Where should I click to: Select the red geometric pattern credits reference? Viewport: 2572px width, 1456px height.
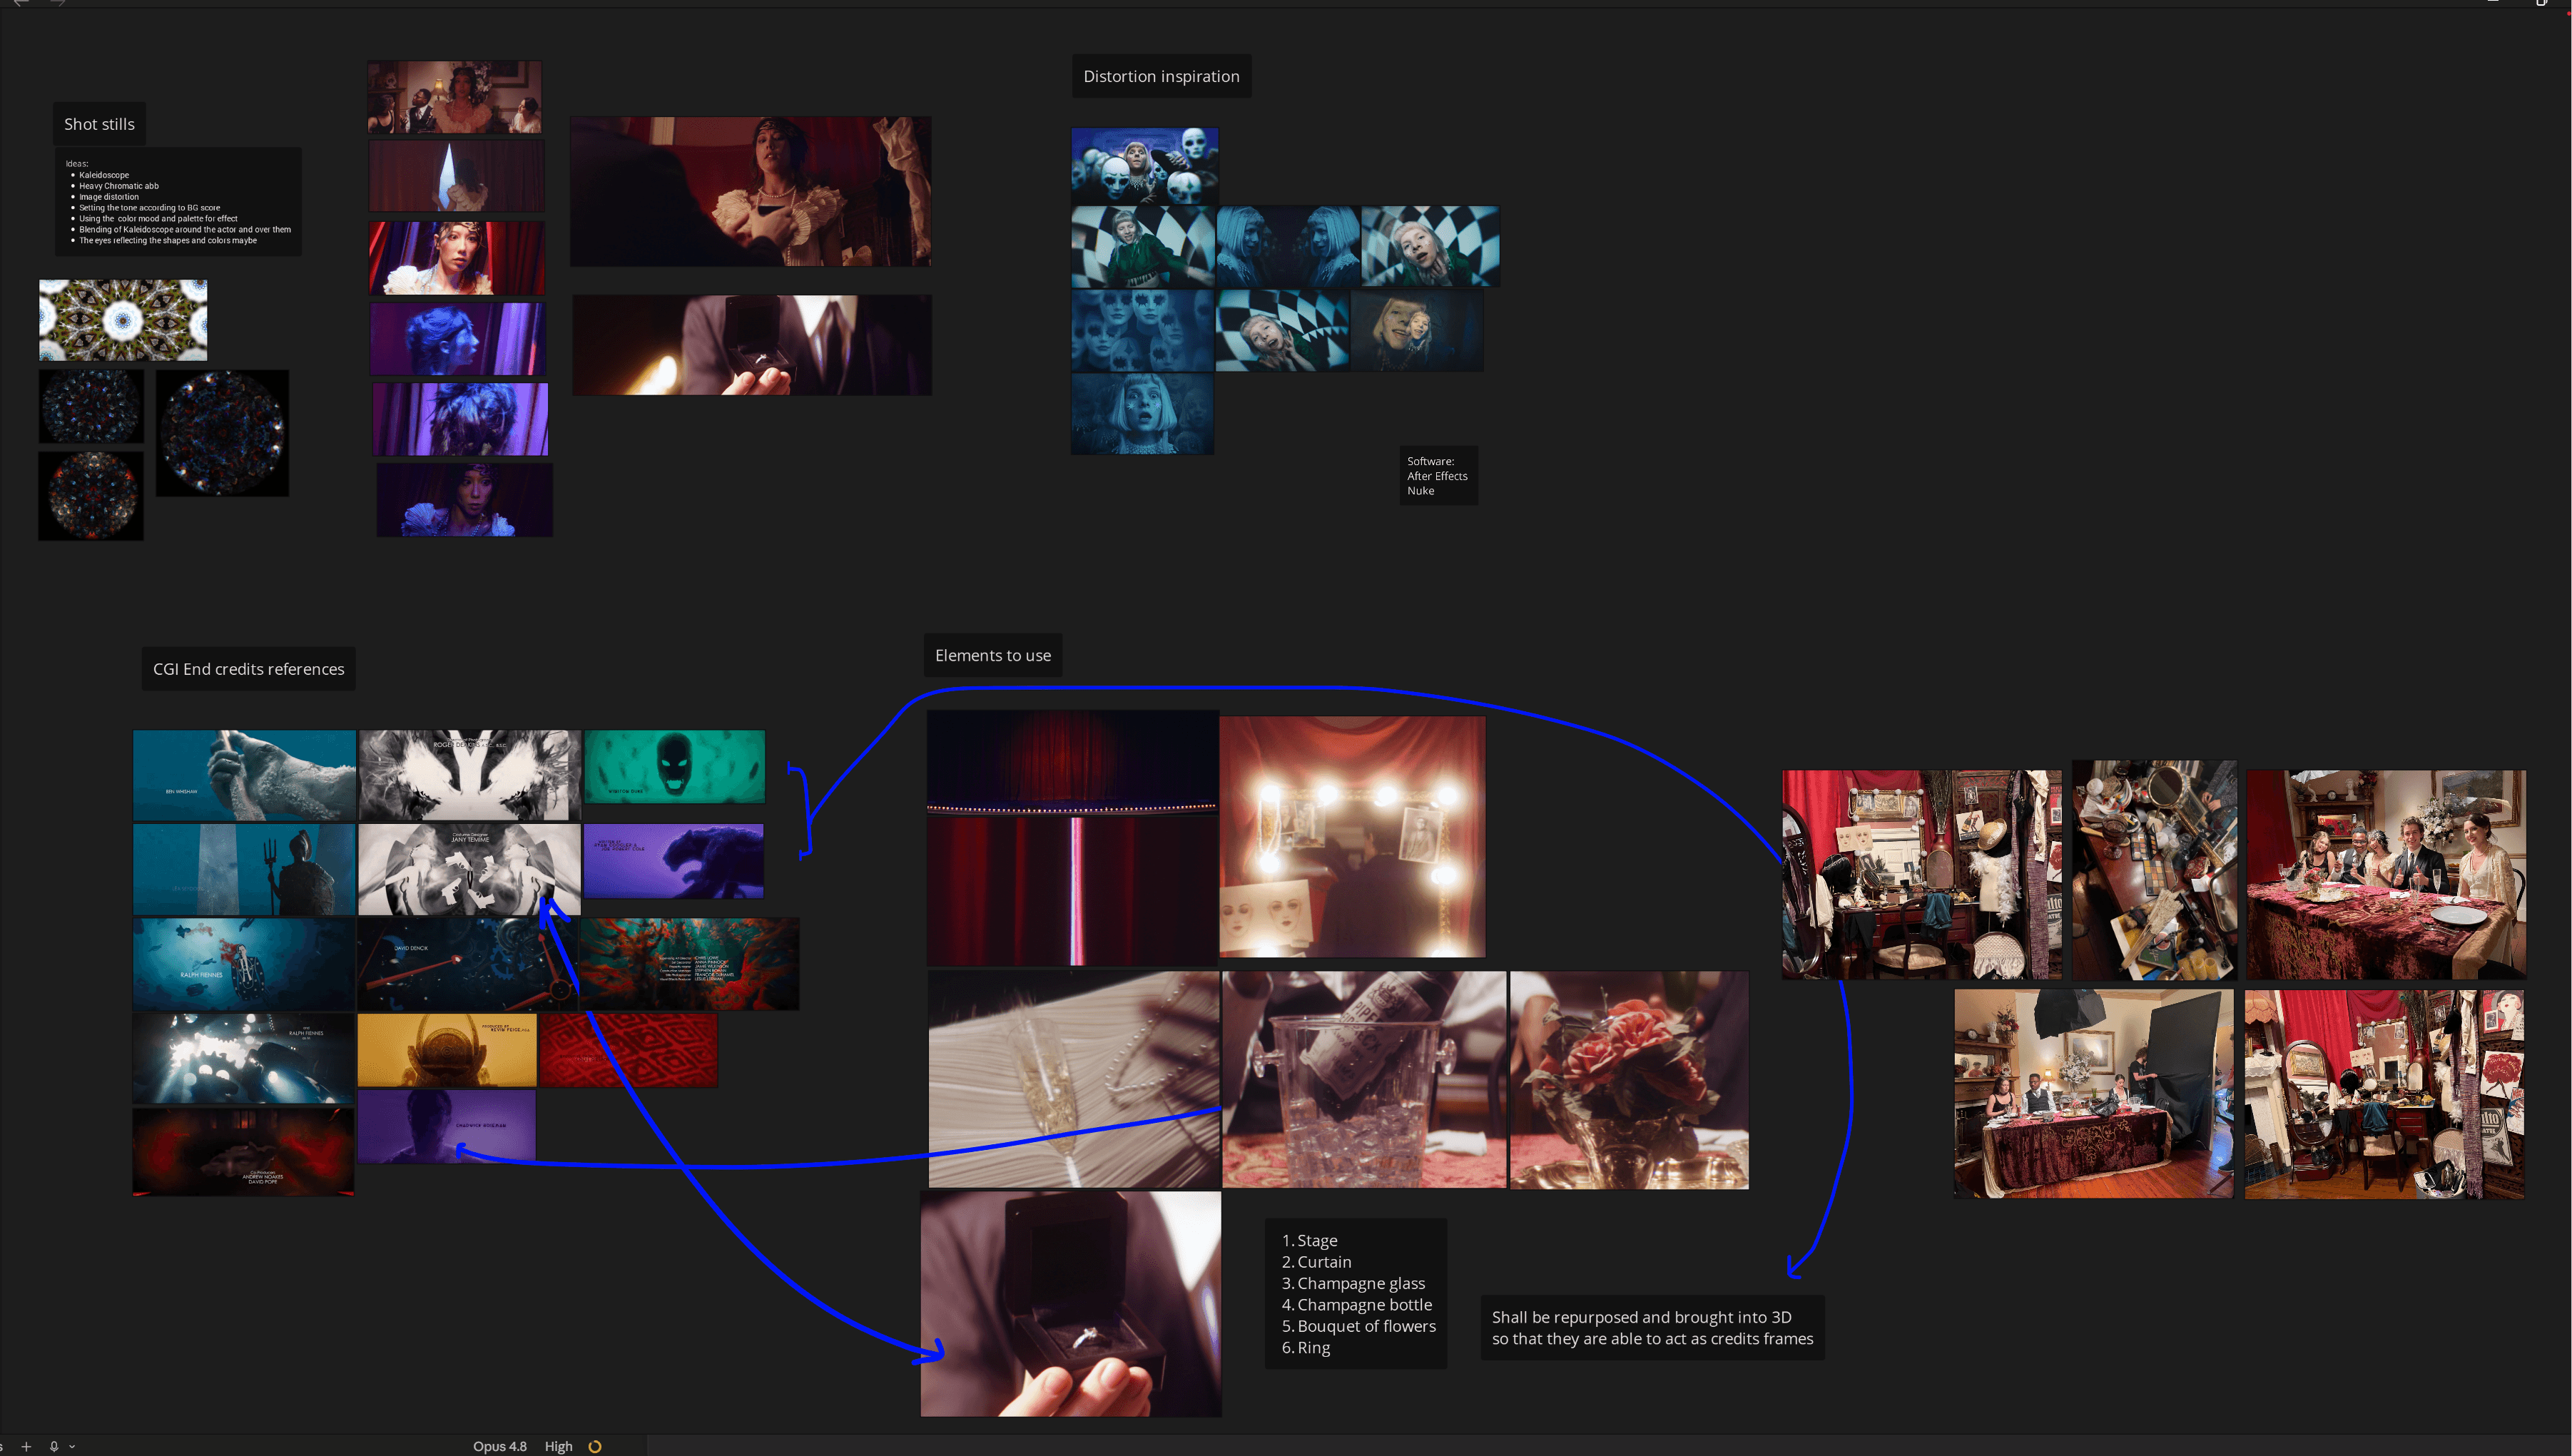pyautogui.click(x=628, y=1050)
